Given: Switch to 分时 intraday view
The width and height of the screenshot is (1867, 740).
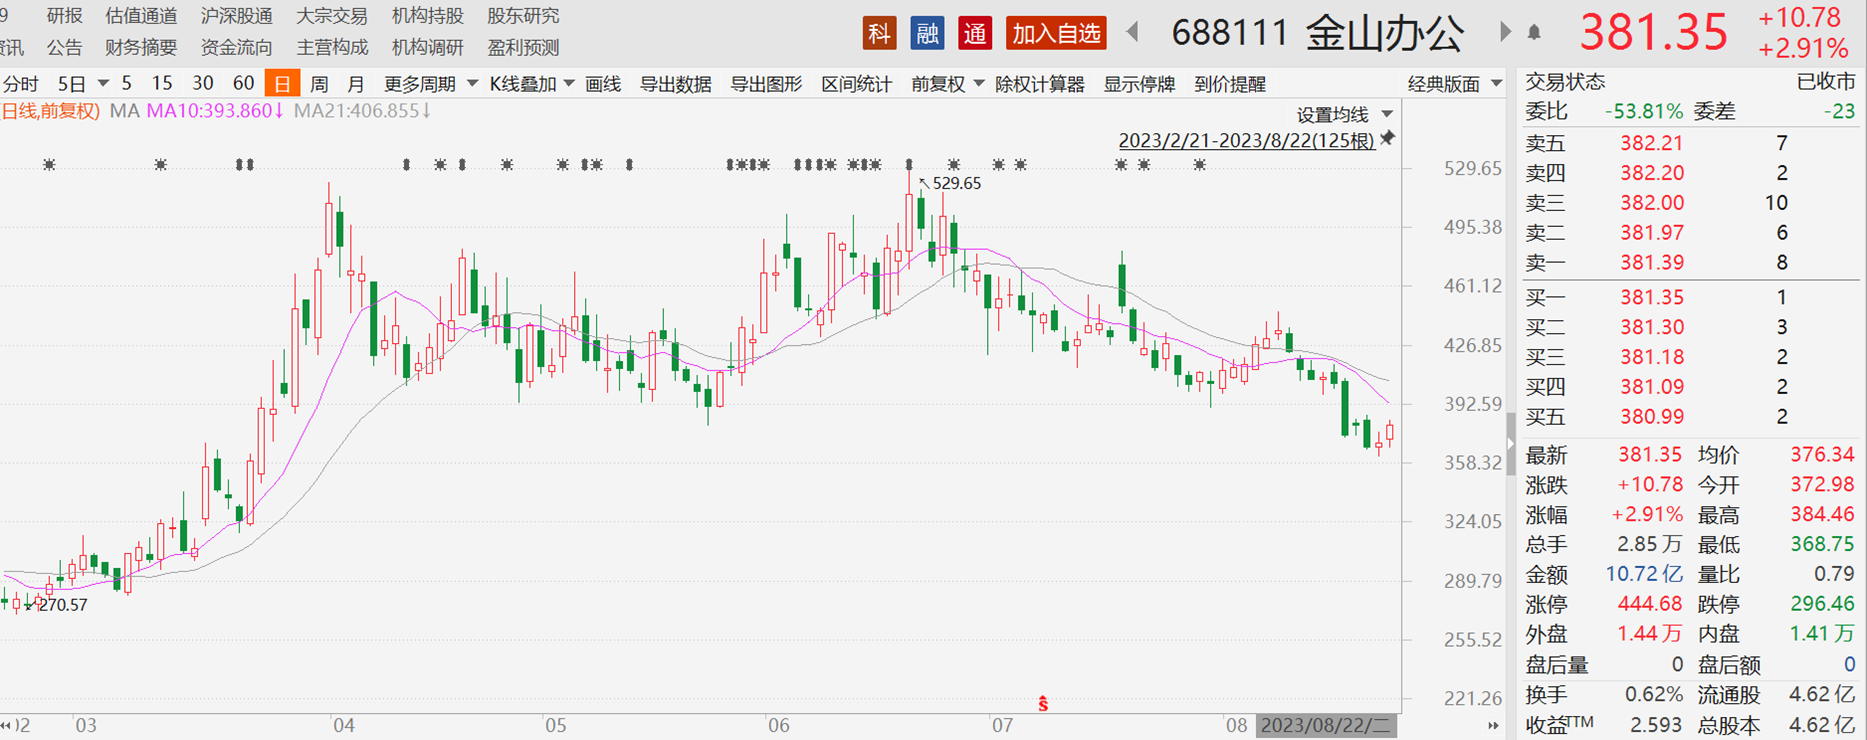Looking at the screenshot, I should 21,84.
